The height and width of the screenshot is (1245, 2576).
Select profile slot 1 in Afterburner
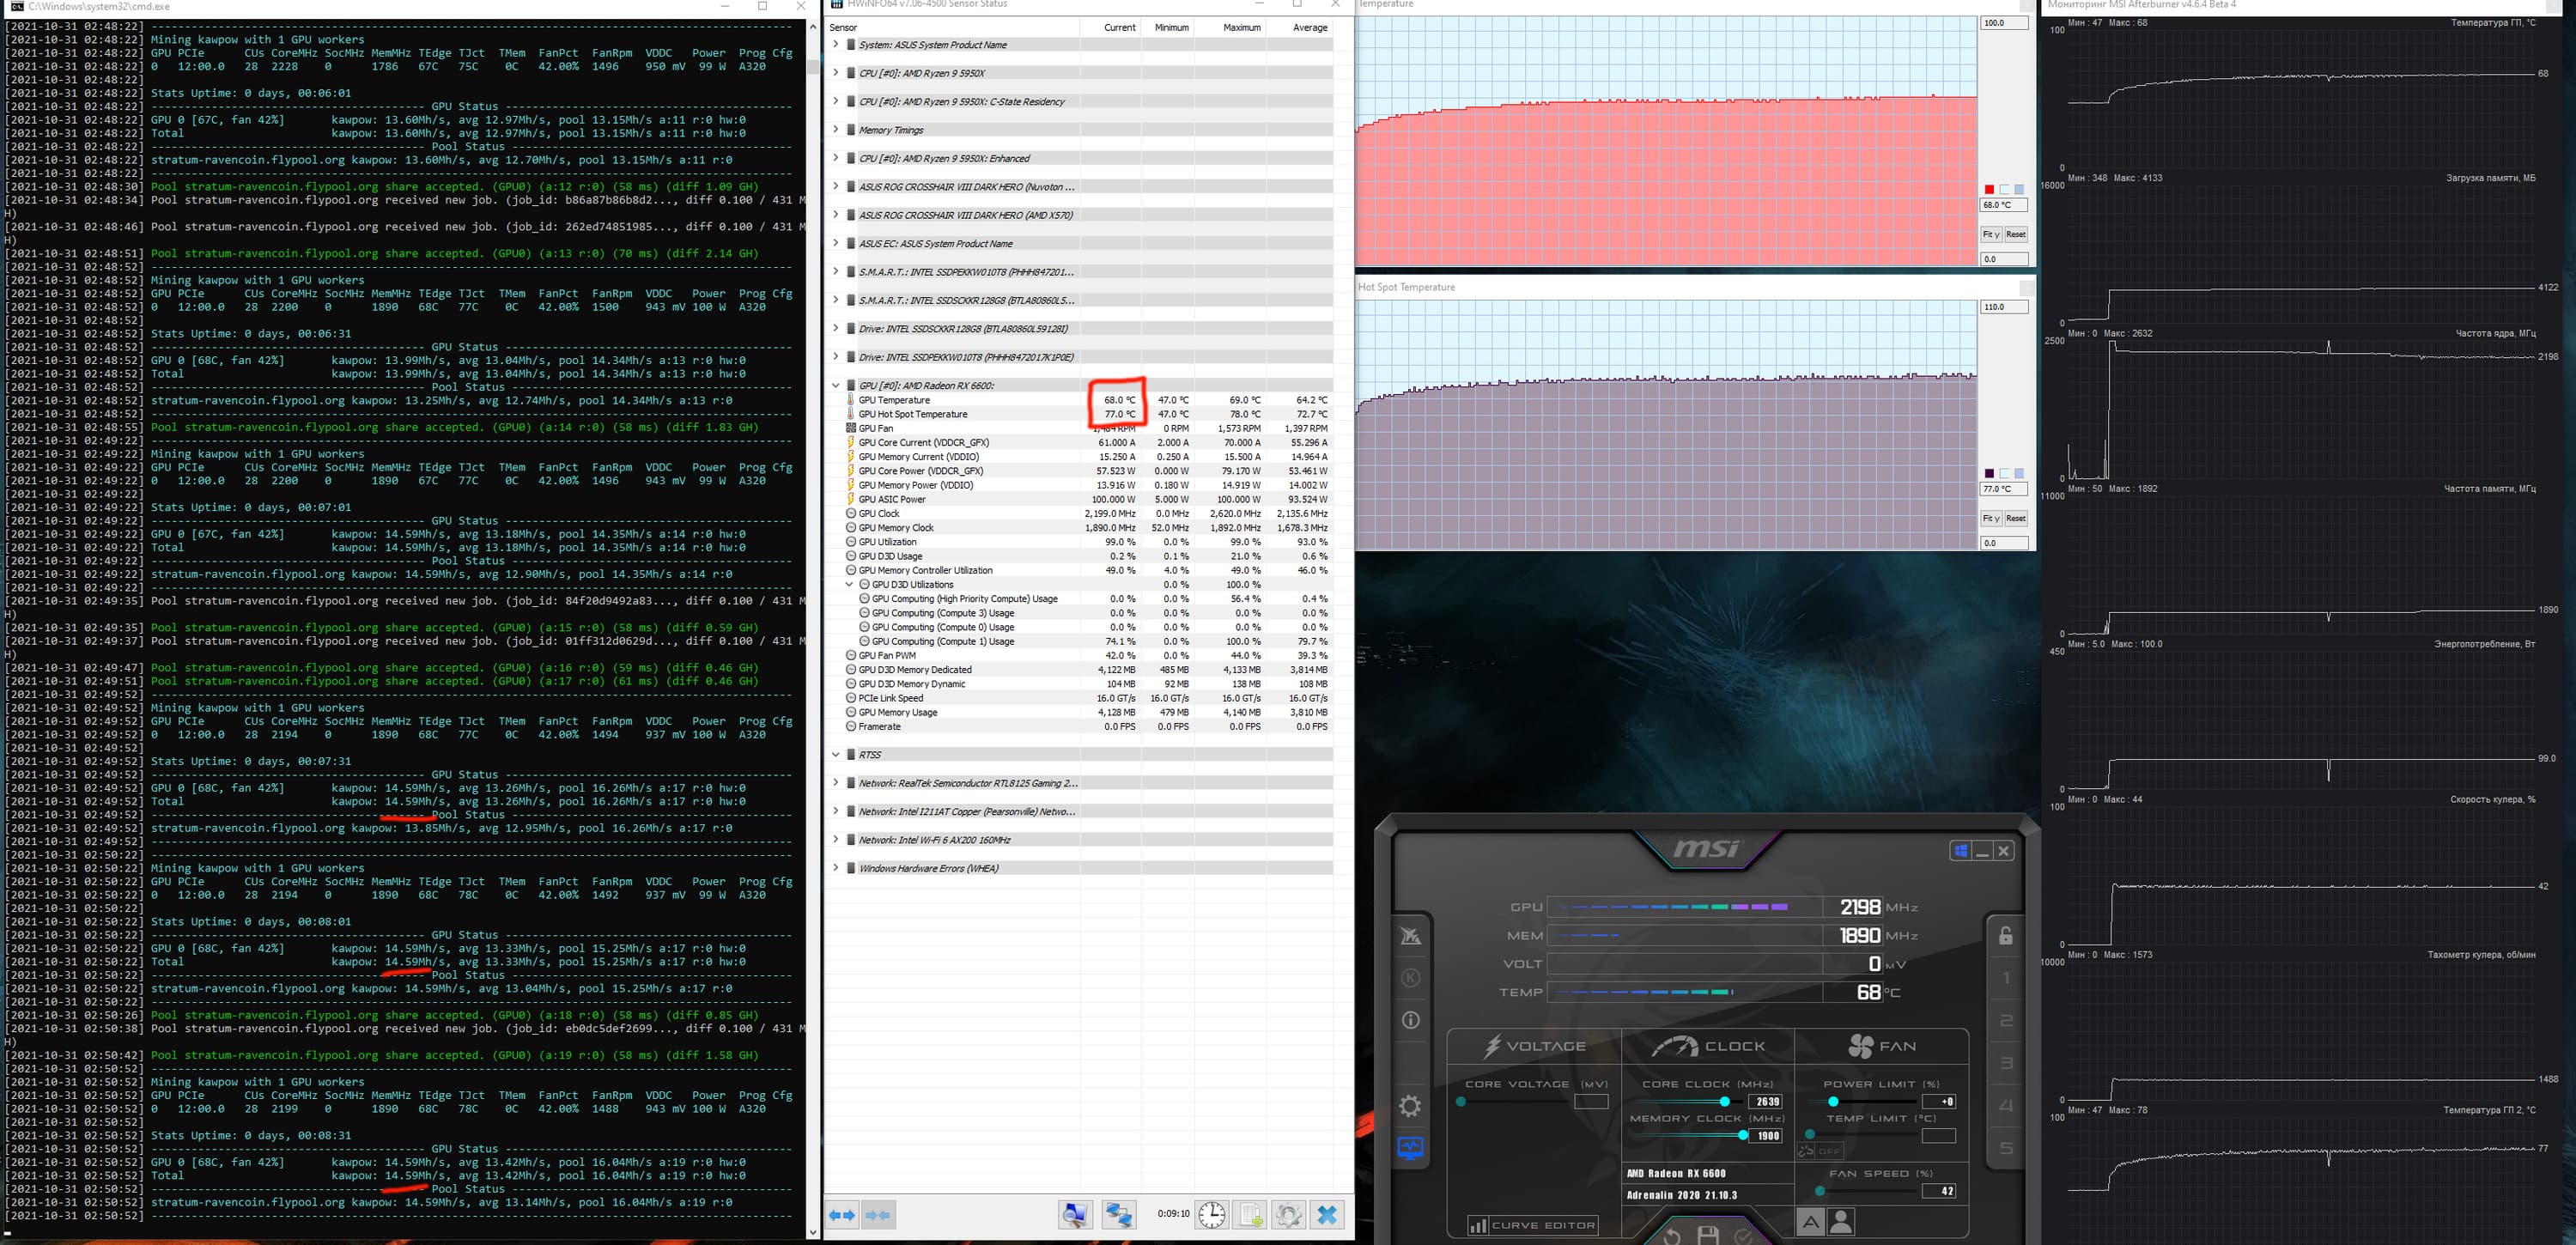2005,978
